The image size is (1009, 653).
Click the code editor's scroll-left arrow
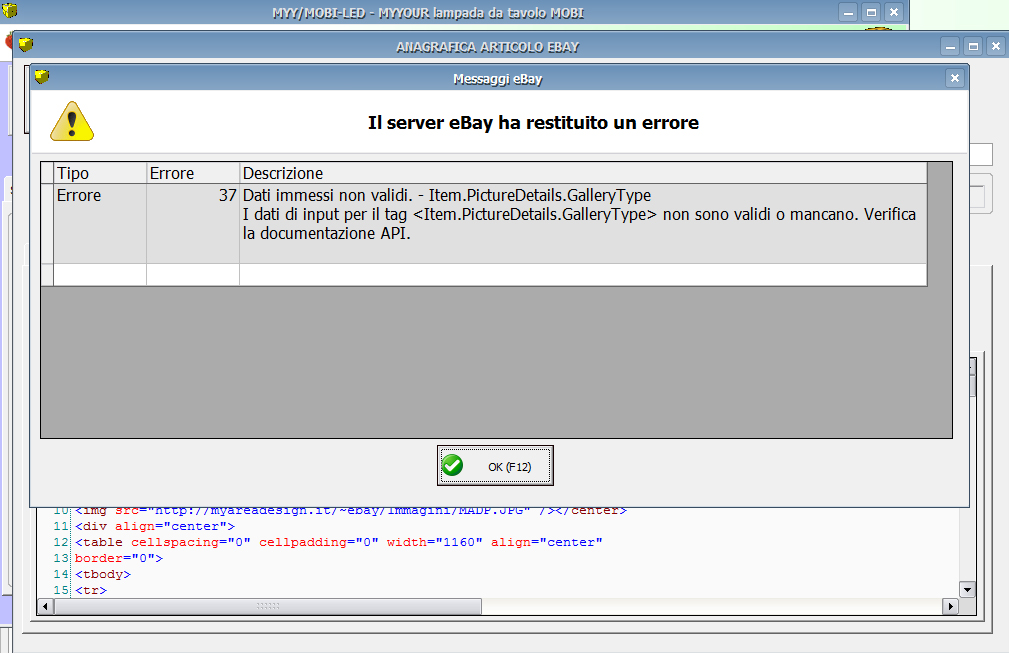46,606
